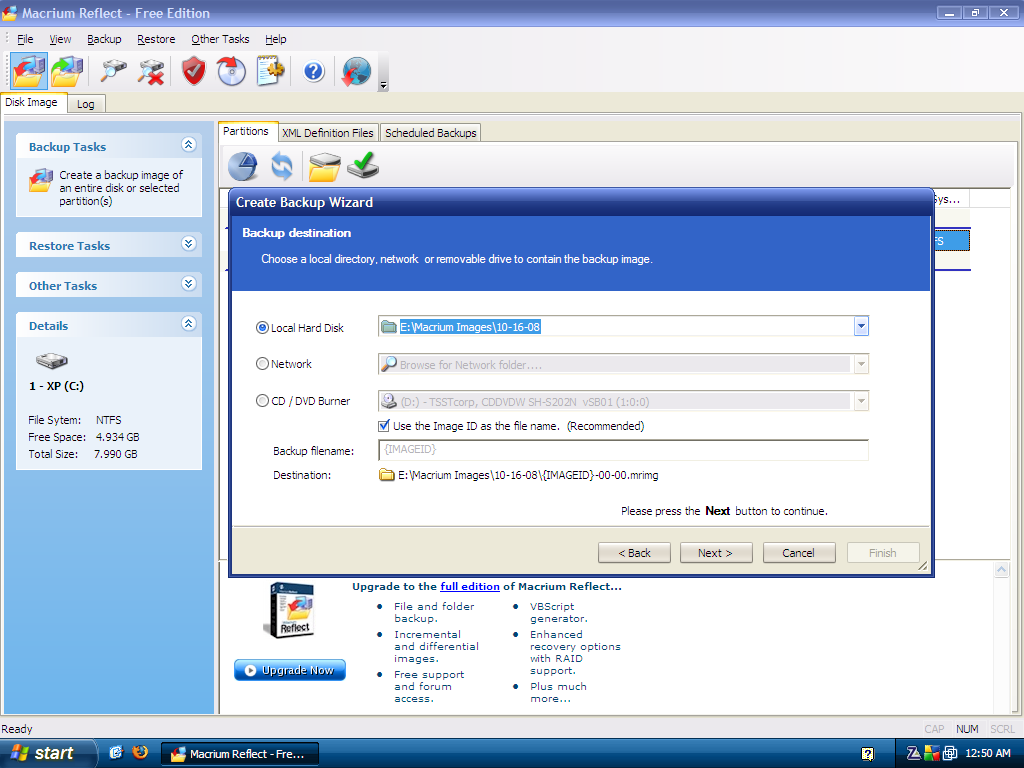Open the Backup menu
Screen dimensions: 1024x768
104,39
